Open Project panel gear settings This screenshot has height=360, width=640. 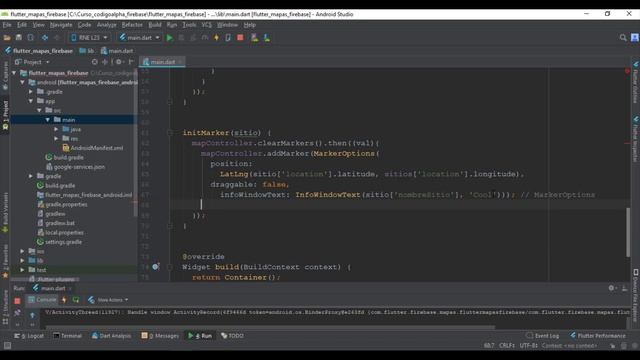pos(119,62)
